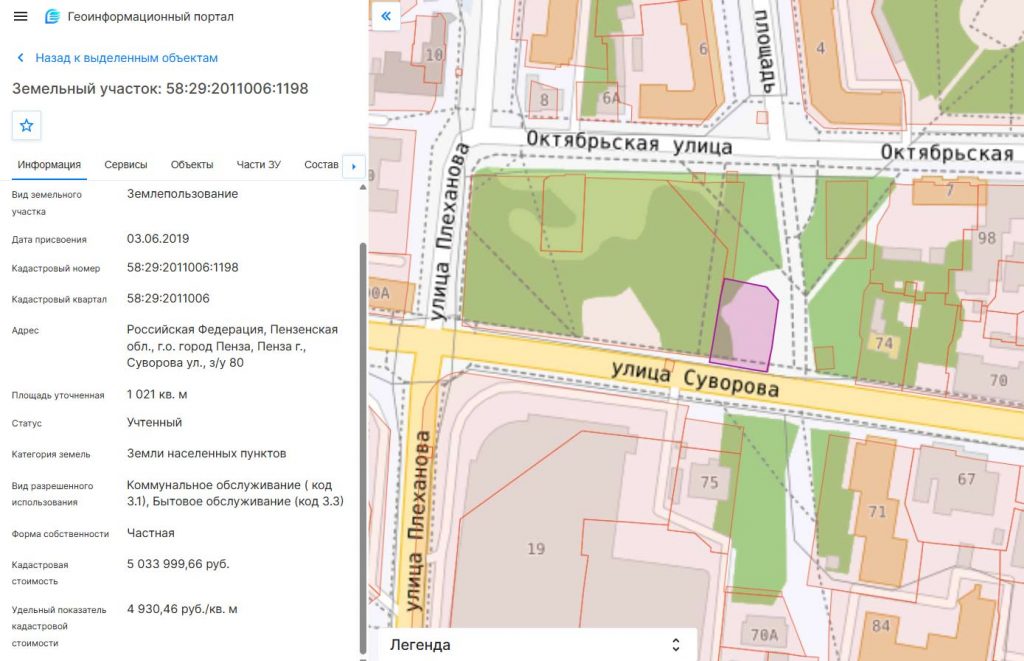Open the Состав tab
The height and width of the screenshot is (661, 1024).
point(321,165)
